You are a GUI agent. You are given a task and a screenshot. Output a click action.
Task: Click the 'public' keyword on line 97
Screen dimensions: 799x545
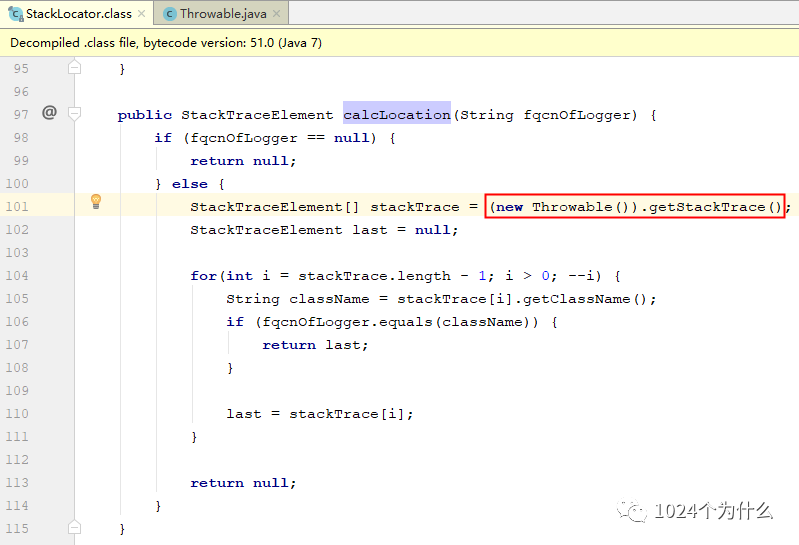pos(145,115)
